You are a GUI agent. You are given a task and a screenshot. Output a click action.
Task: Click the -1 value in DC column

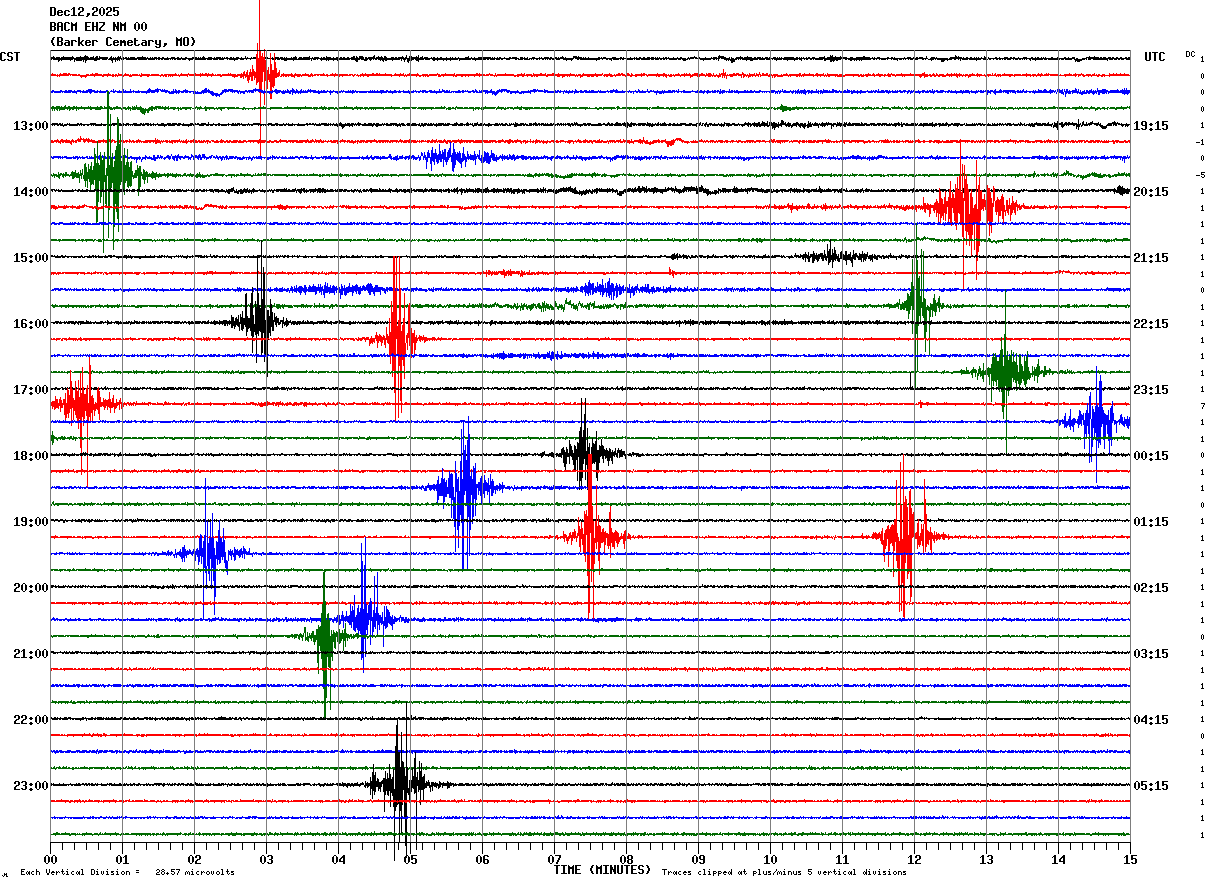coord(1201,142)
